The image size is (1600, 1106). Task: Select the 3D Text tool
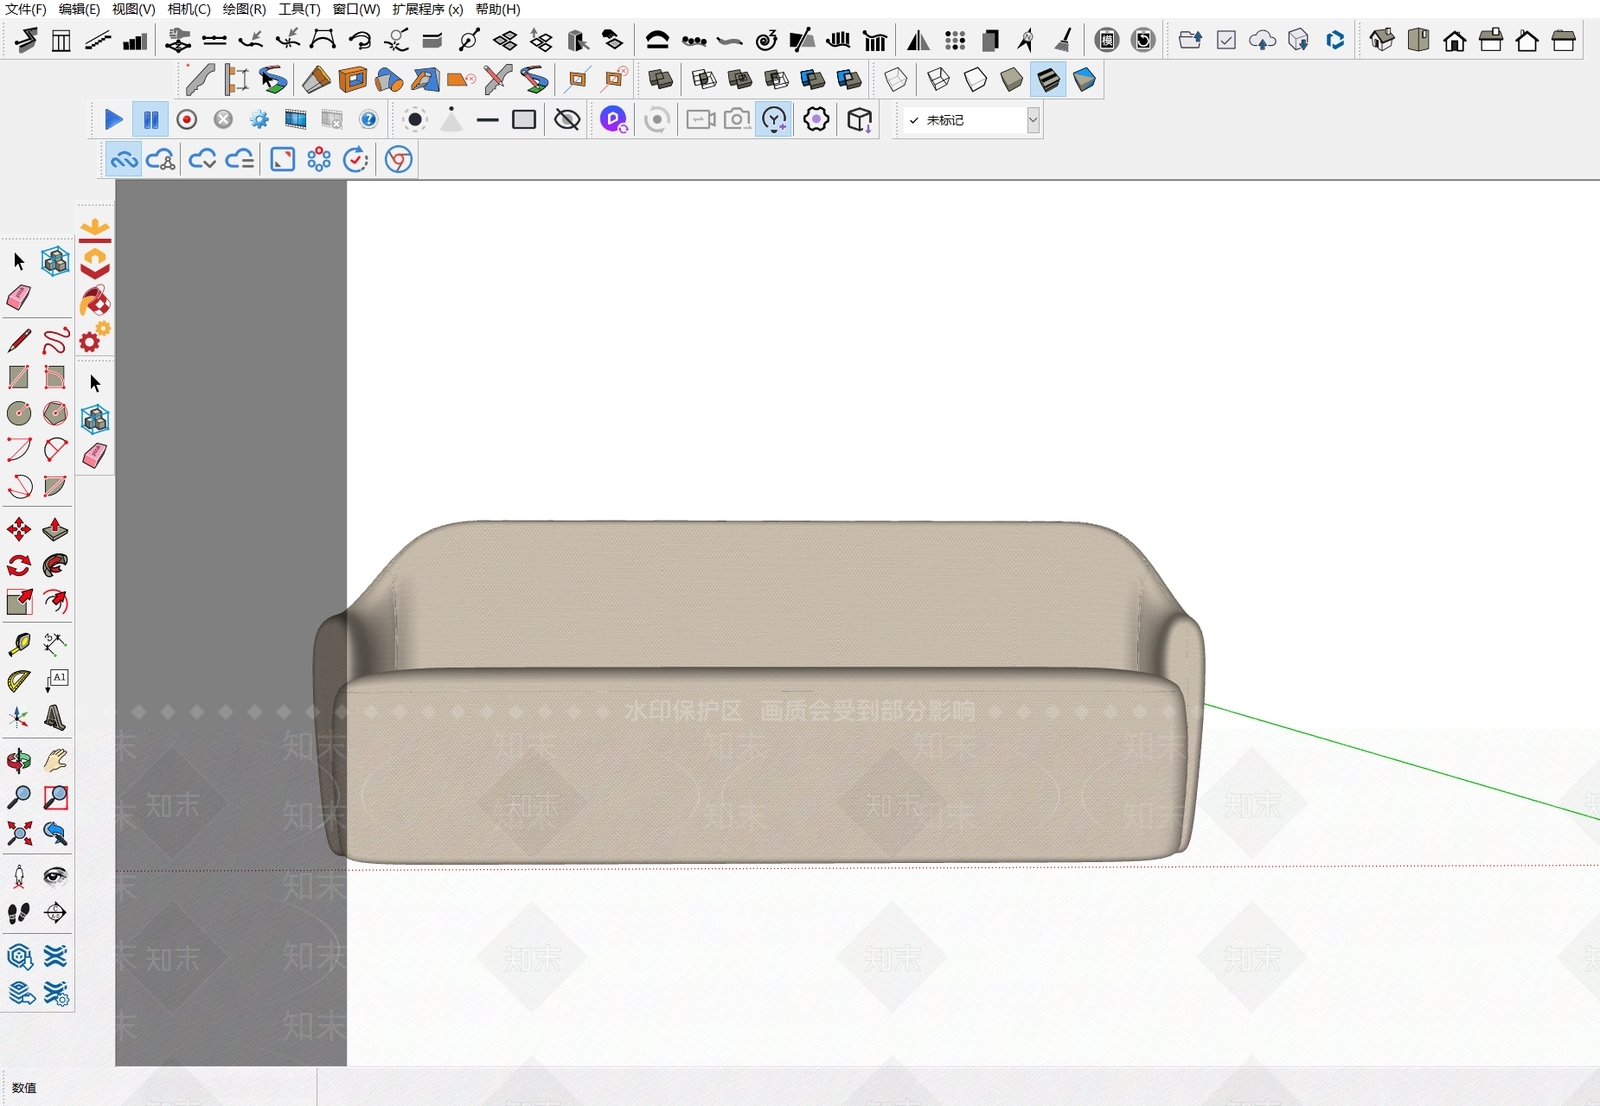tap(55, 717)
